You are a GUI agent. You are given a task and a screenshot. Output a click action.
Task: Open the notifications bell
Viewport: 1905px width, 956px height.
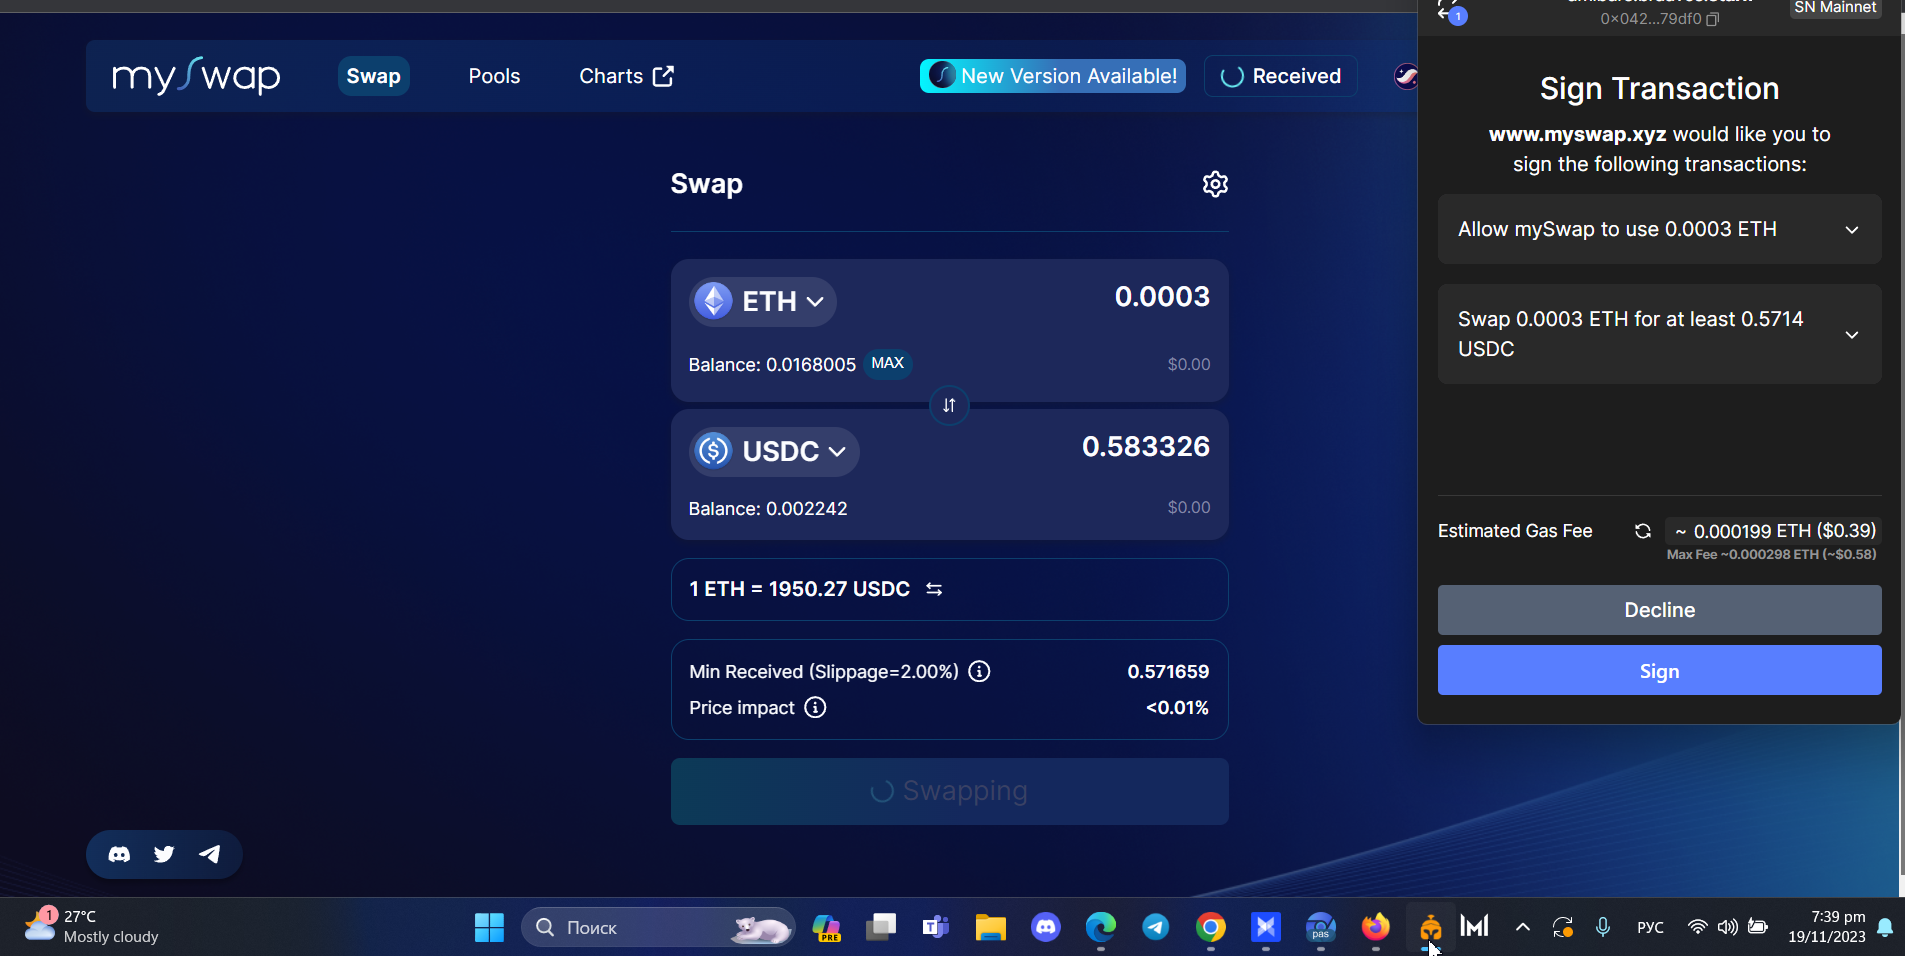point(1885,928)
